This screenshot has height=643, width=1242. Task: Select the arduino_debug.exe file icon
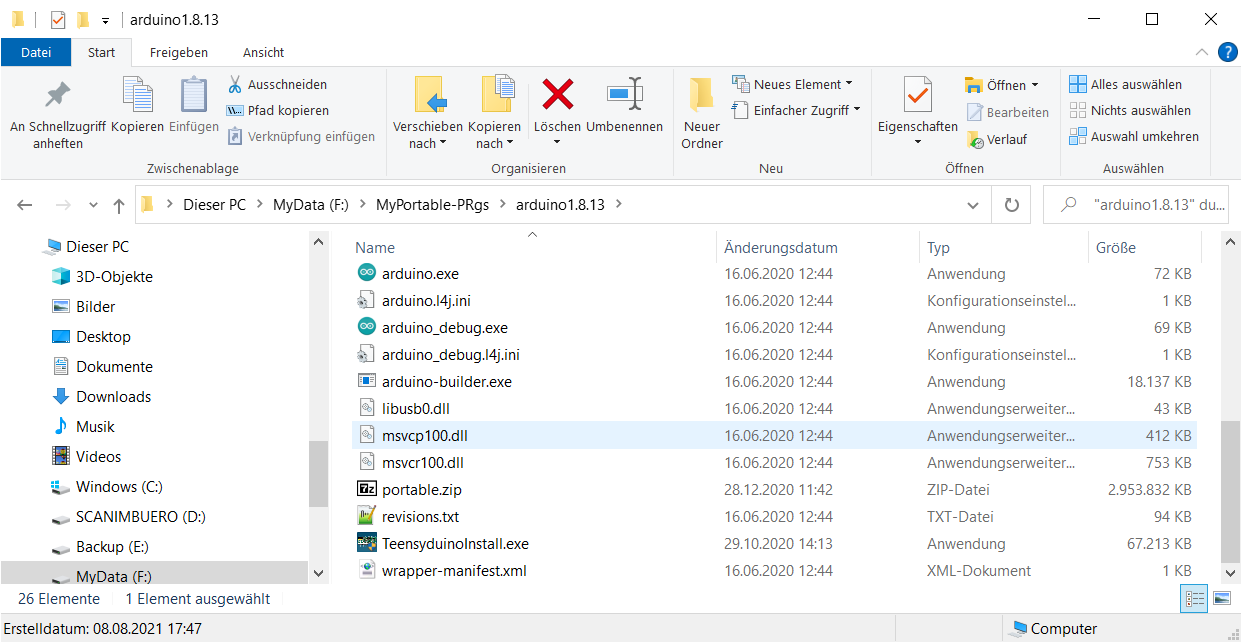(x=366, y=327)
